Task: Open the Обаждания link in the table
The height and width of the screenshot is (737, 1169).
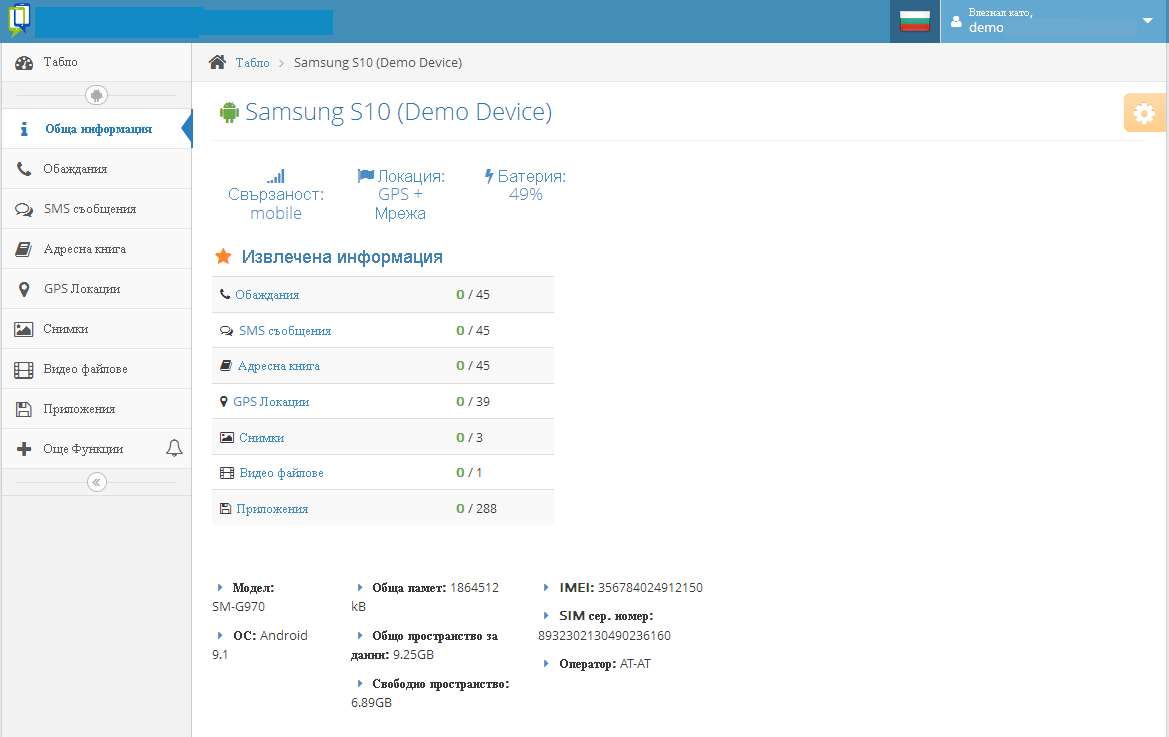Action: tap(267, 295)
